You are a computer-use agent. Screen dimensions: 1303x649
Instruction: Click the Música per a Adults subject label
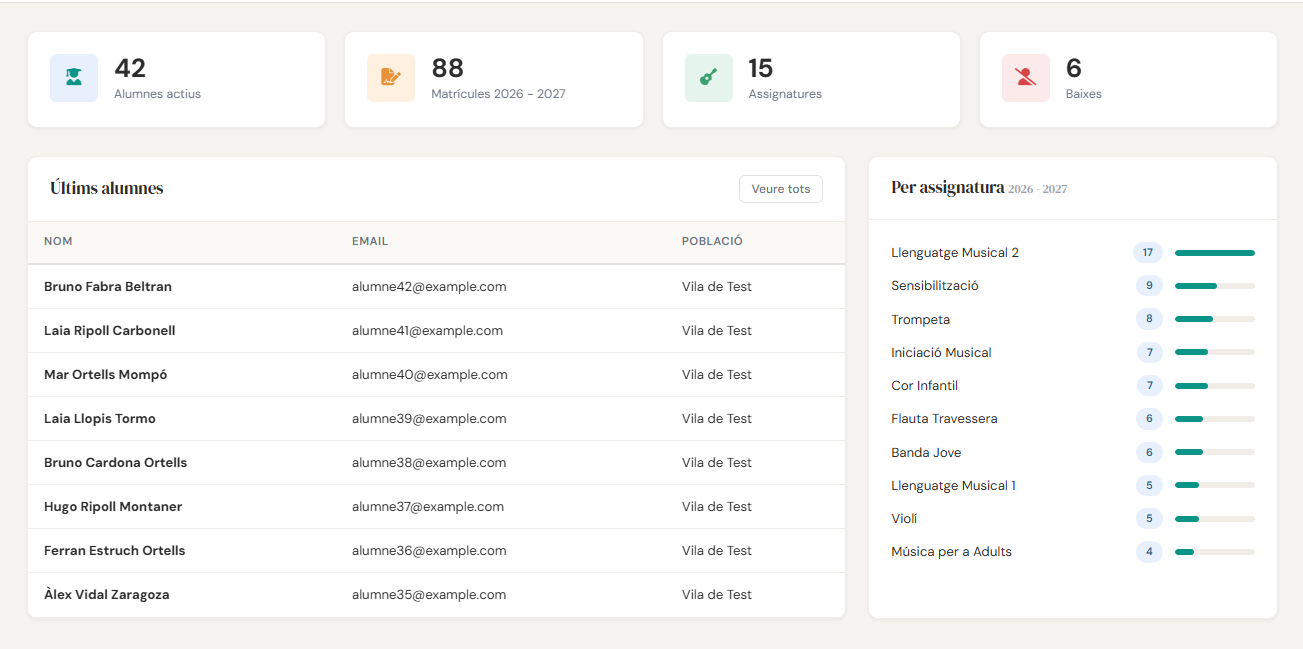point(951,552)
